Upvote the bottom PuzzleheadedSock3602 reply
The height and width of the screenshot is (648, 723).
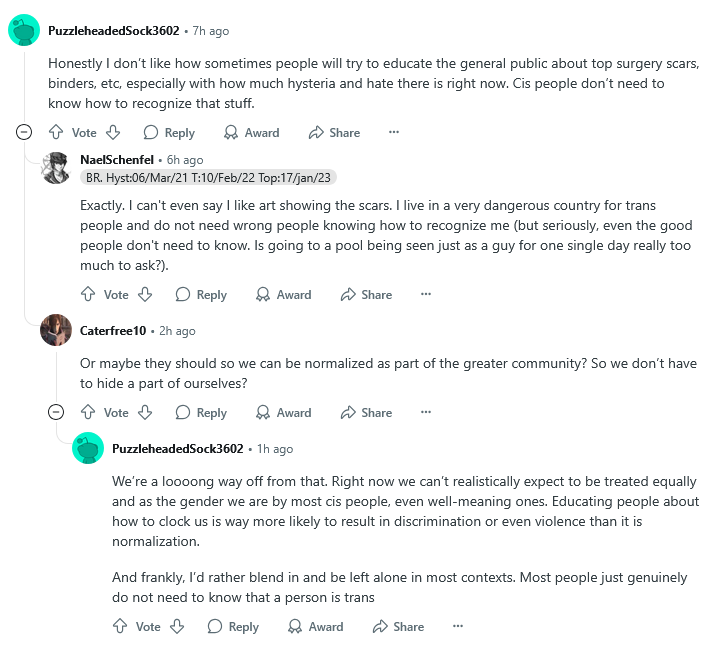tap(120, 626)
